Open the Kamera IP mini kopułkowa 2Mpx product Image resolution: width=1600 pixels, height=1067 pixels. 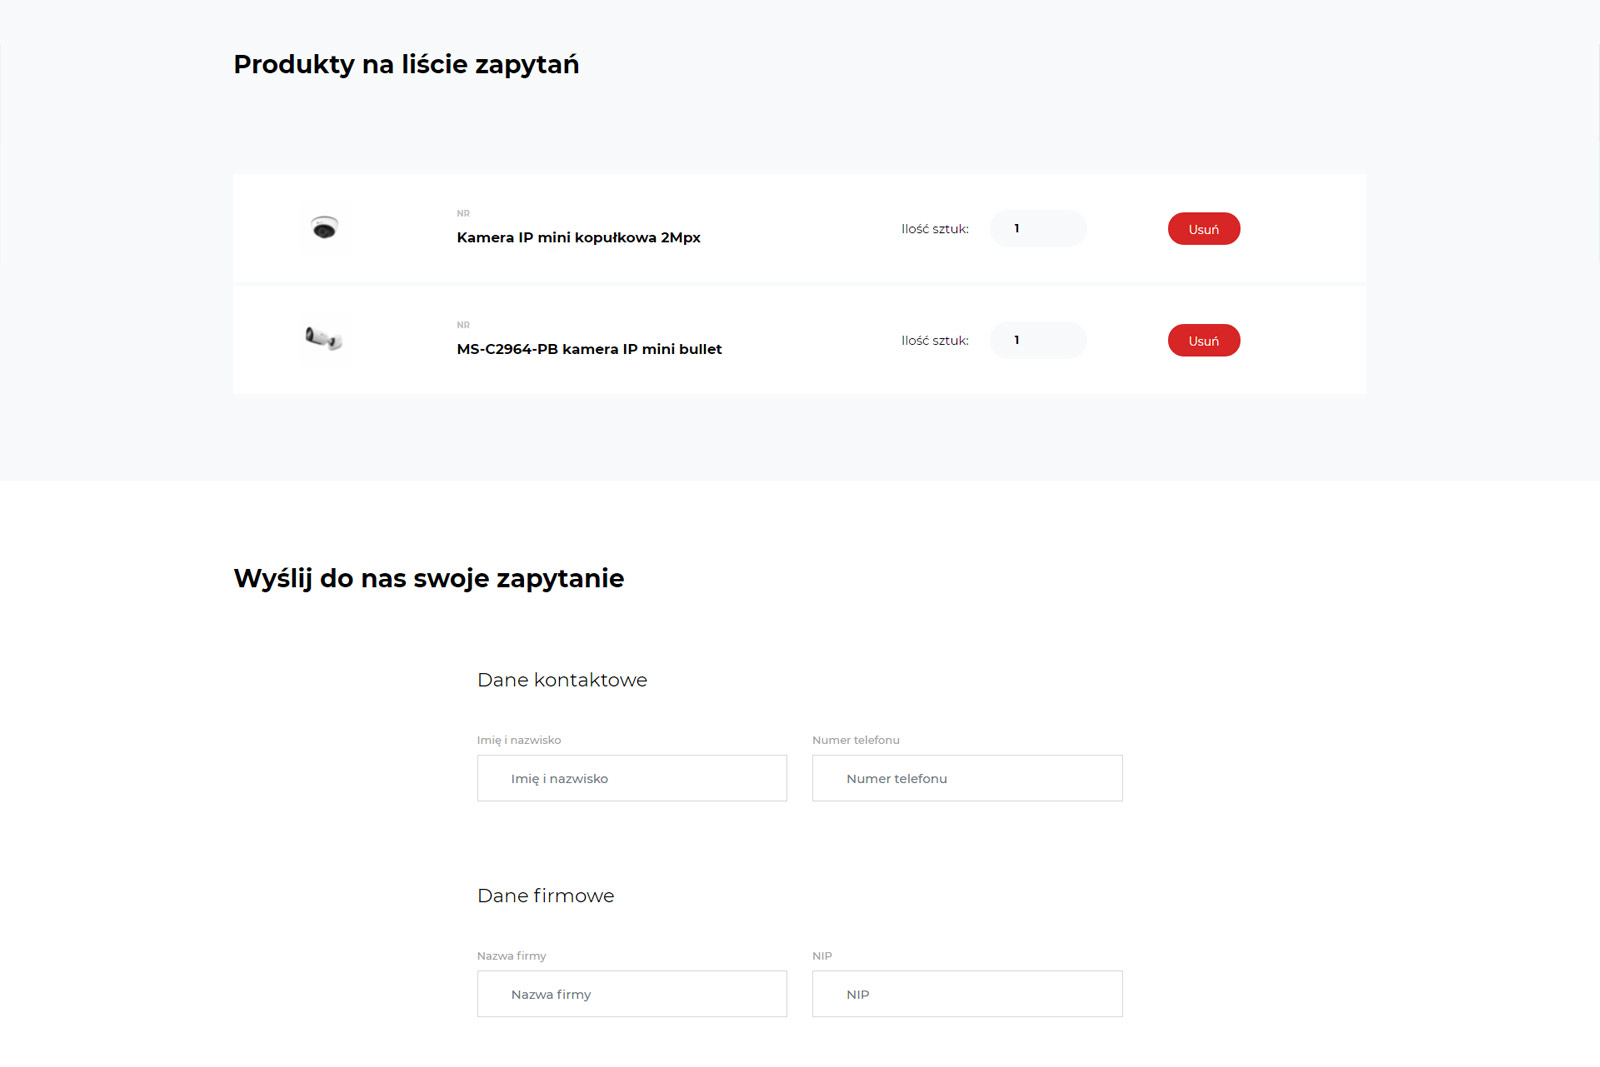pos(578,237)
